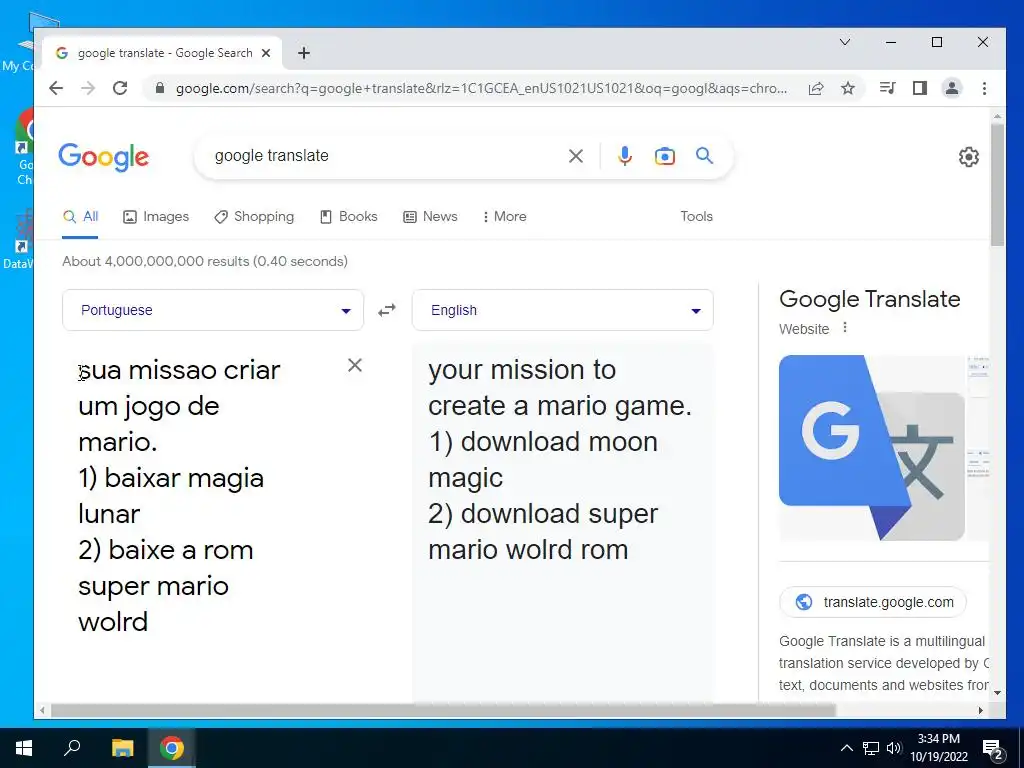Open English target language dropdown
This screenshot has width=1024, height=768.
(562, 310)
